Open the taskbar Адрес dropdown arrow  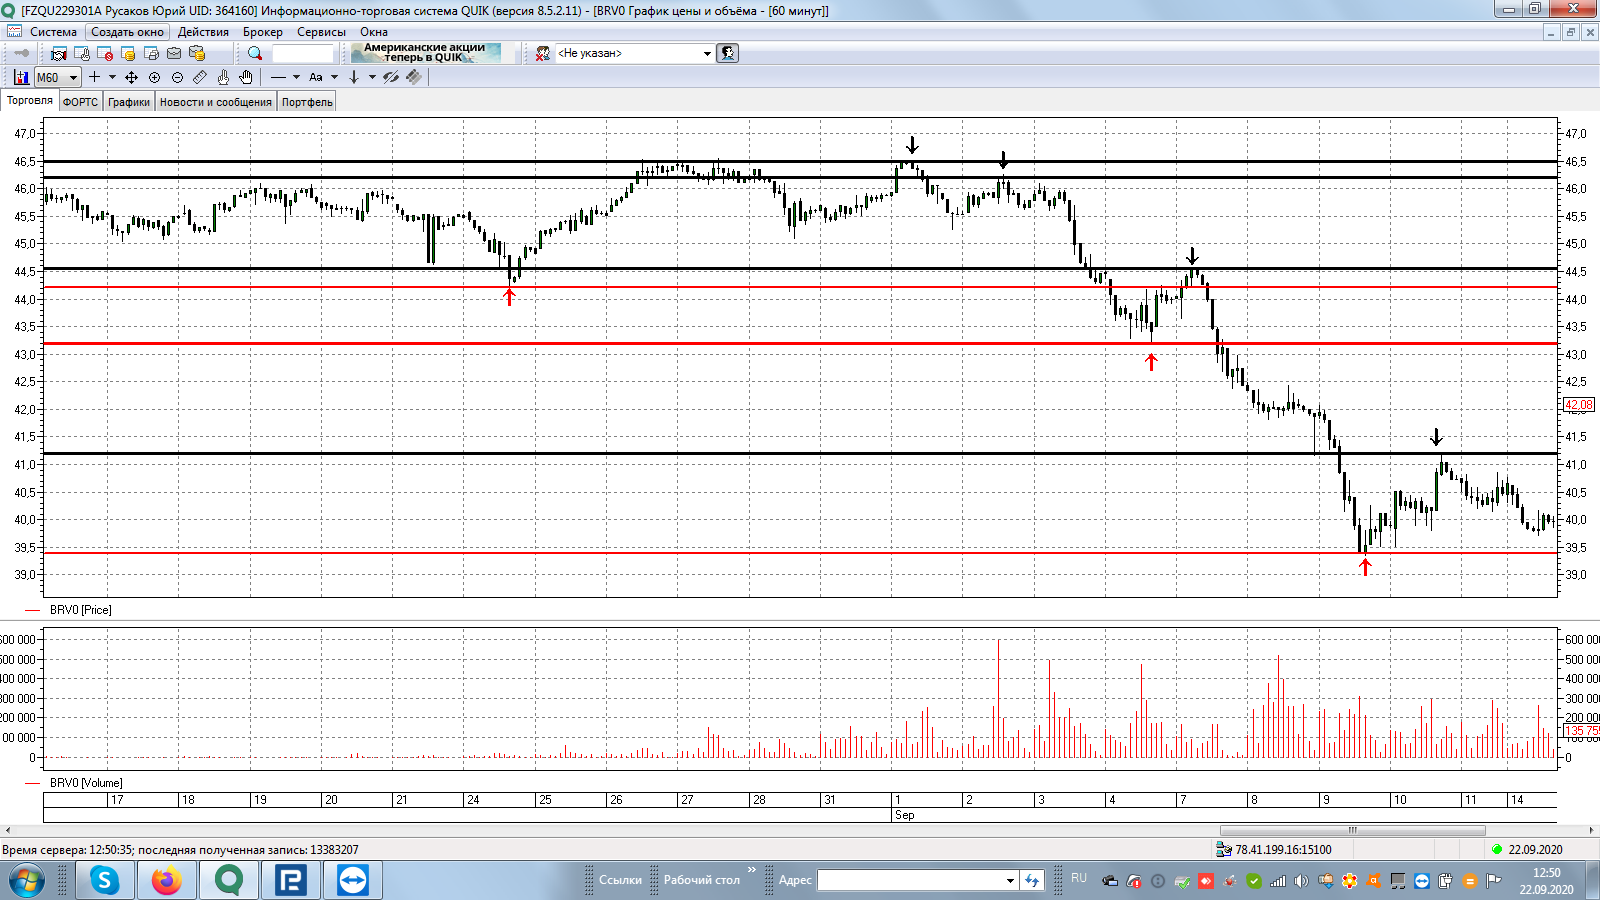1010,880
